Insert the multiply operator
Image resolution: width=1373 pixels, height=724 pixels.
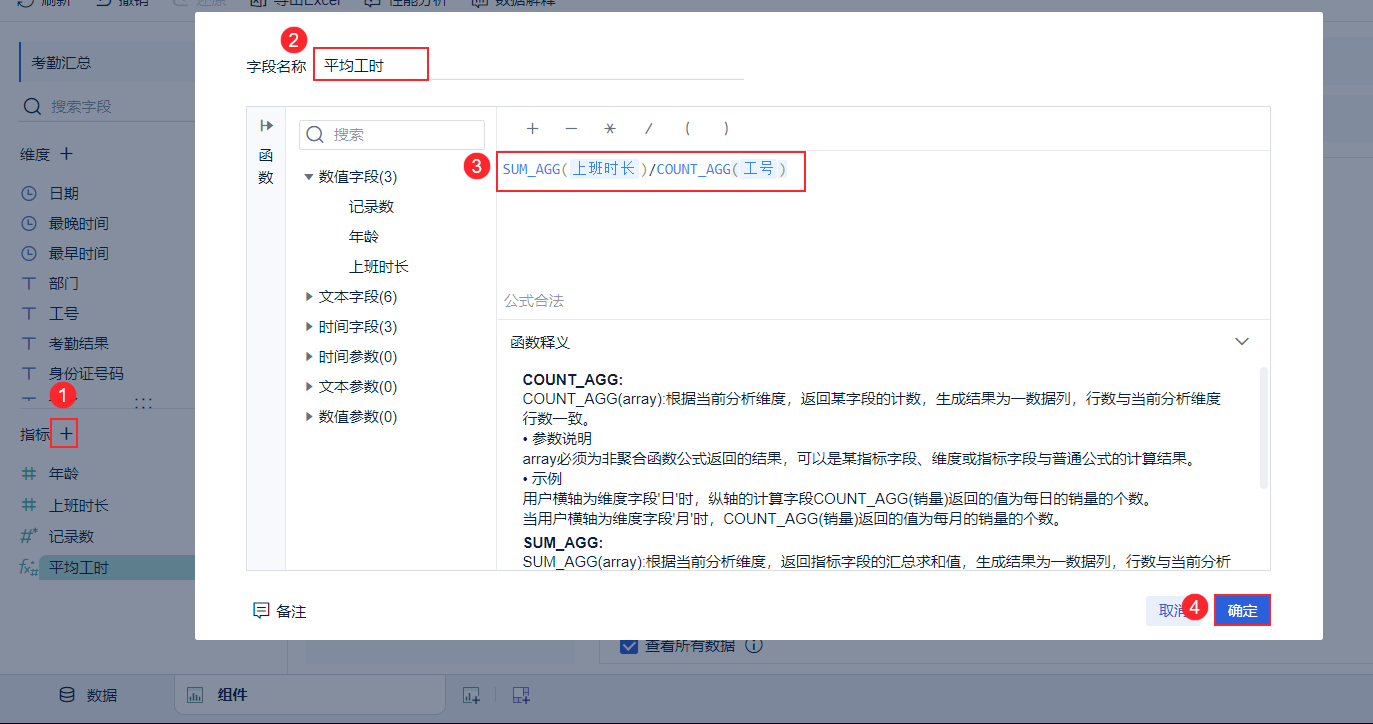click(x=610, y=128)
